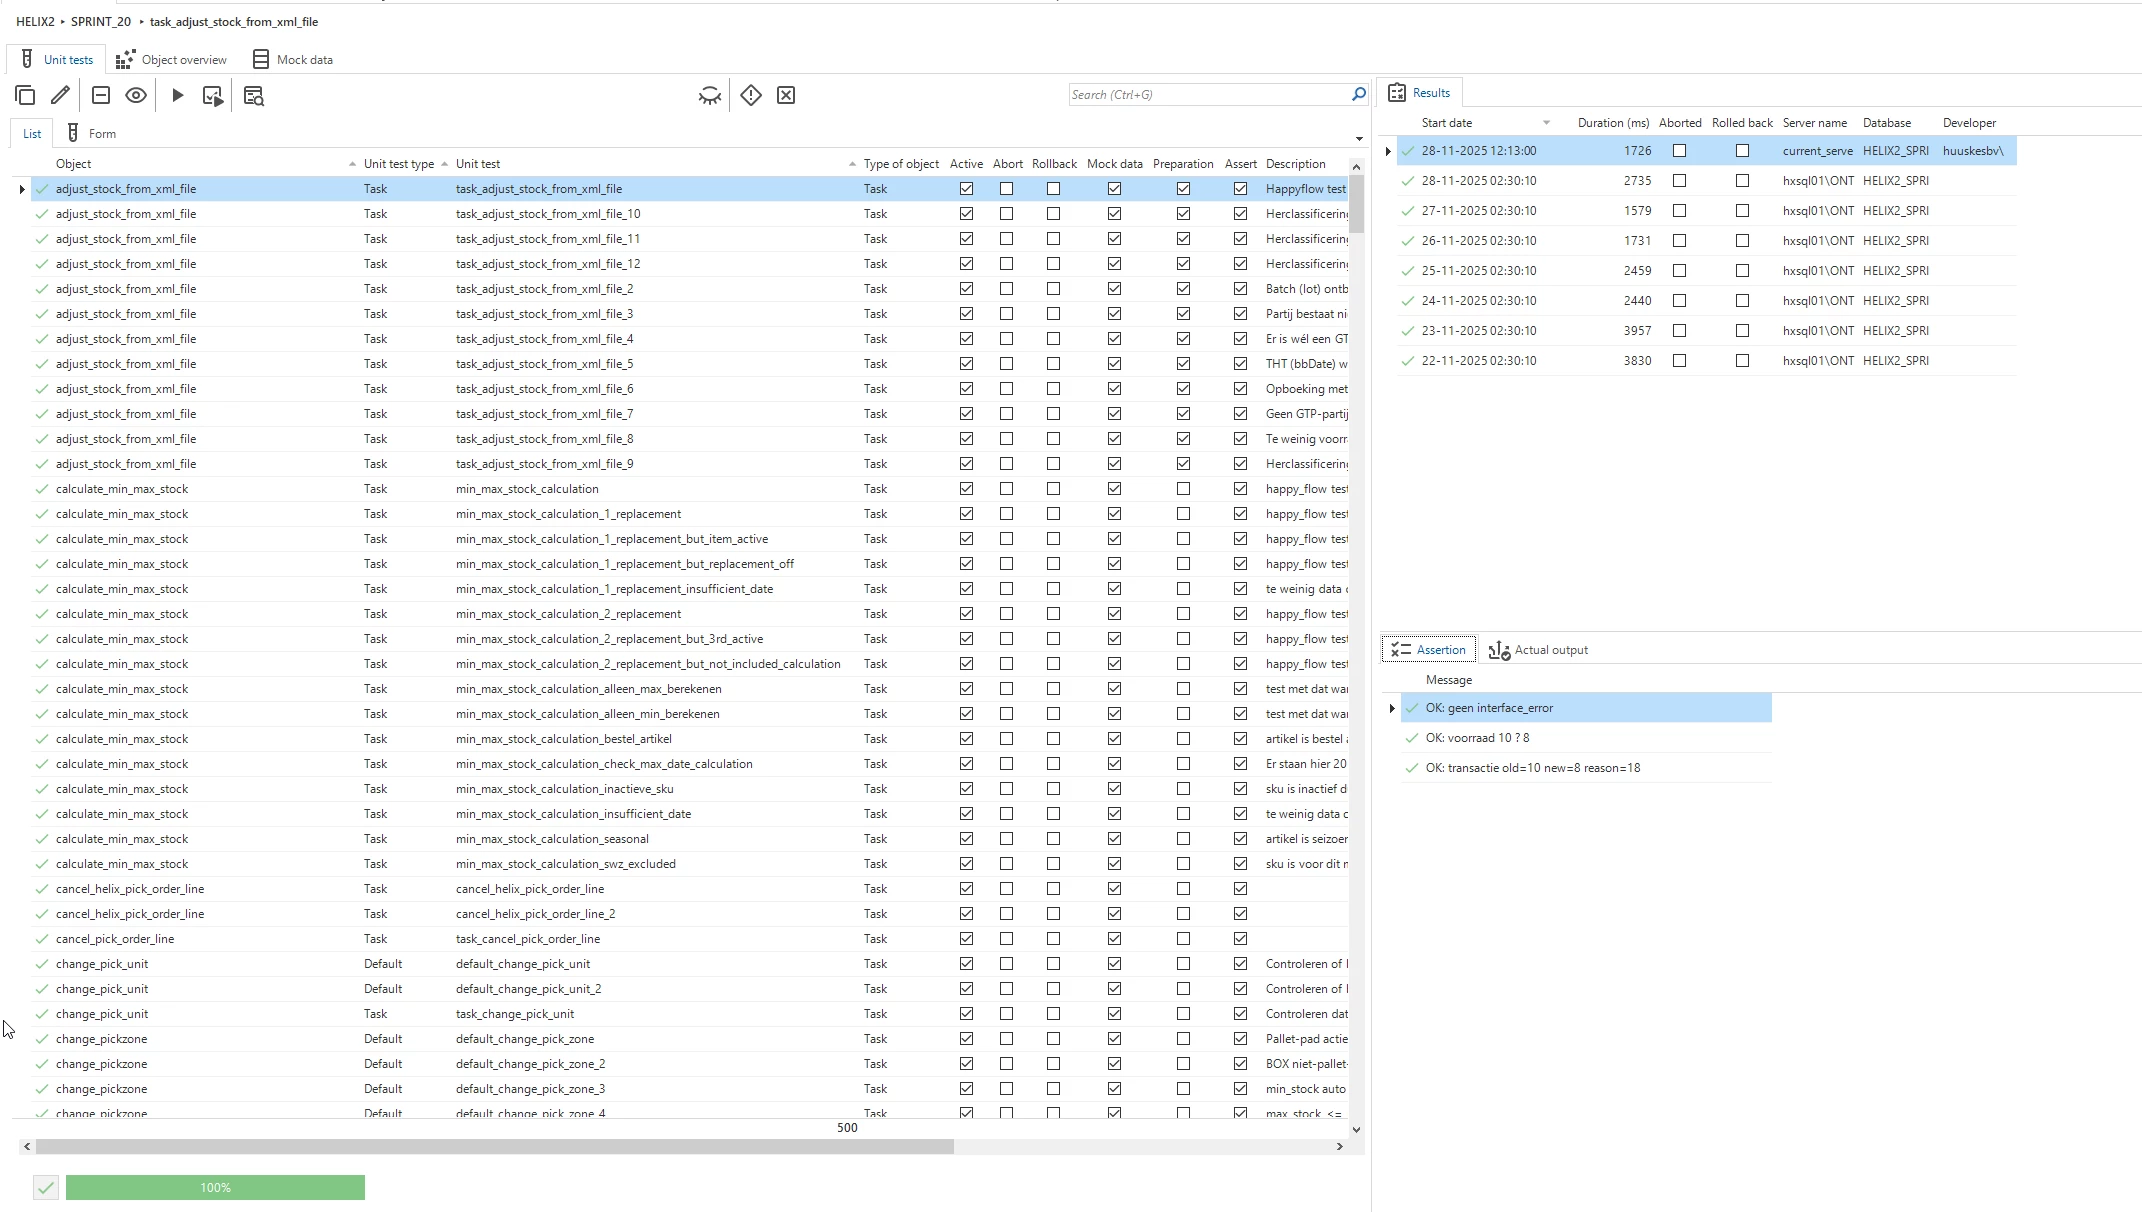
Task: Open the dropdown arrow beside List/Form tabs
Action: tap(1359, 138)
